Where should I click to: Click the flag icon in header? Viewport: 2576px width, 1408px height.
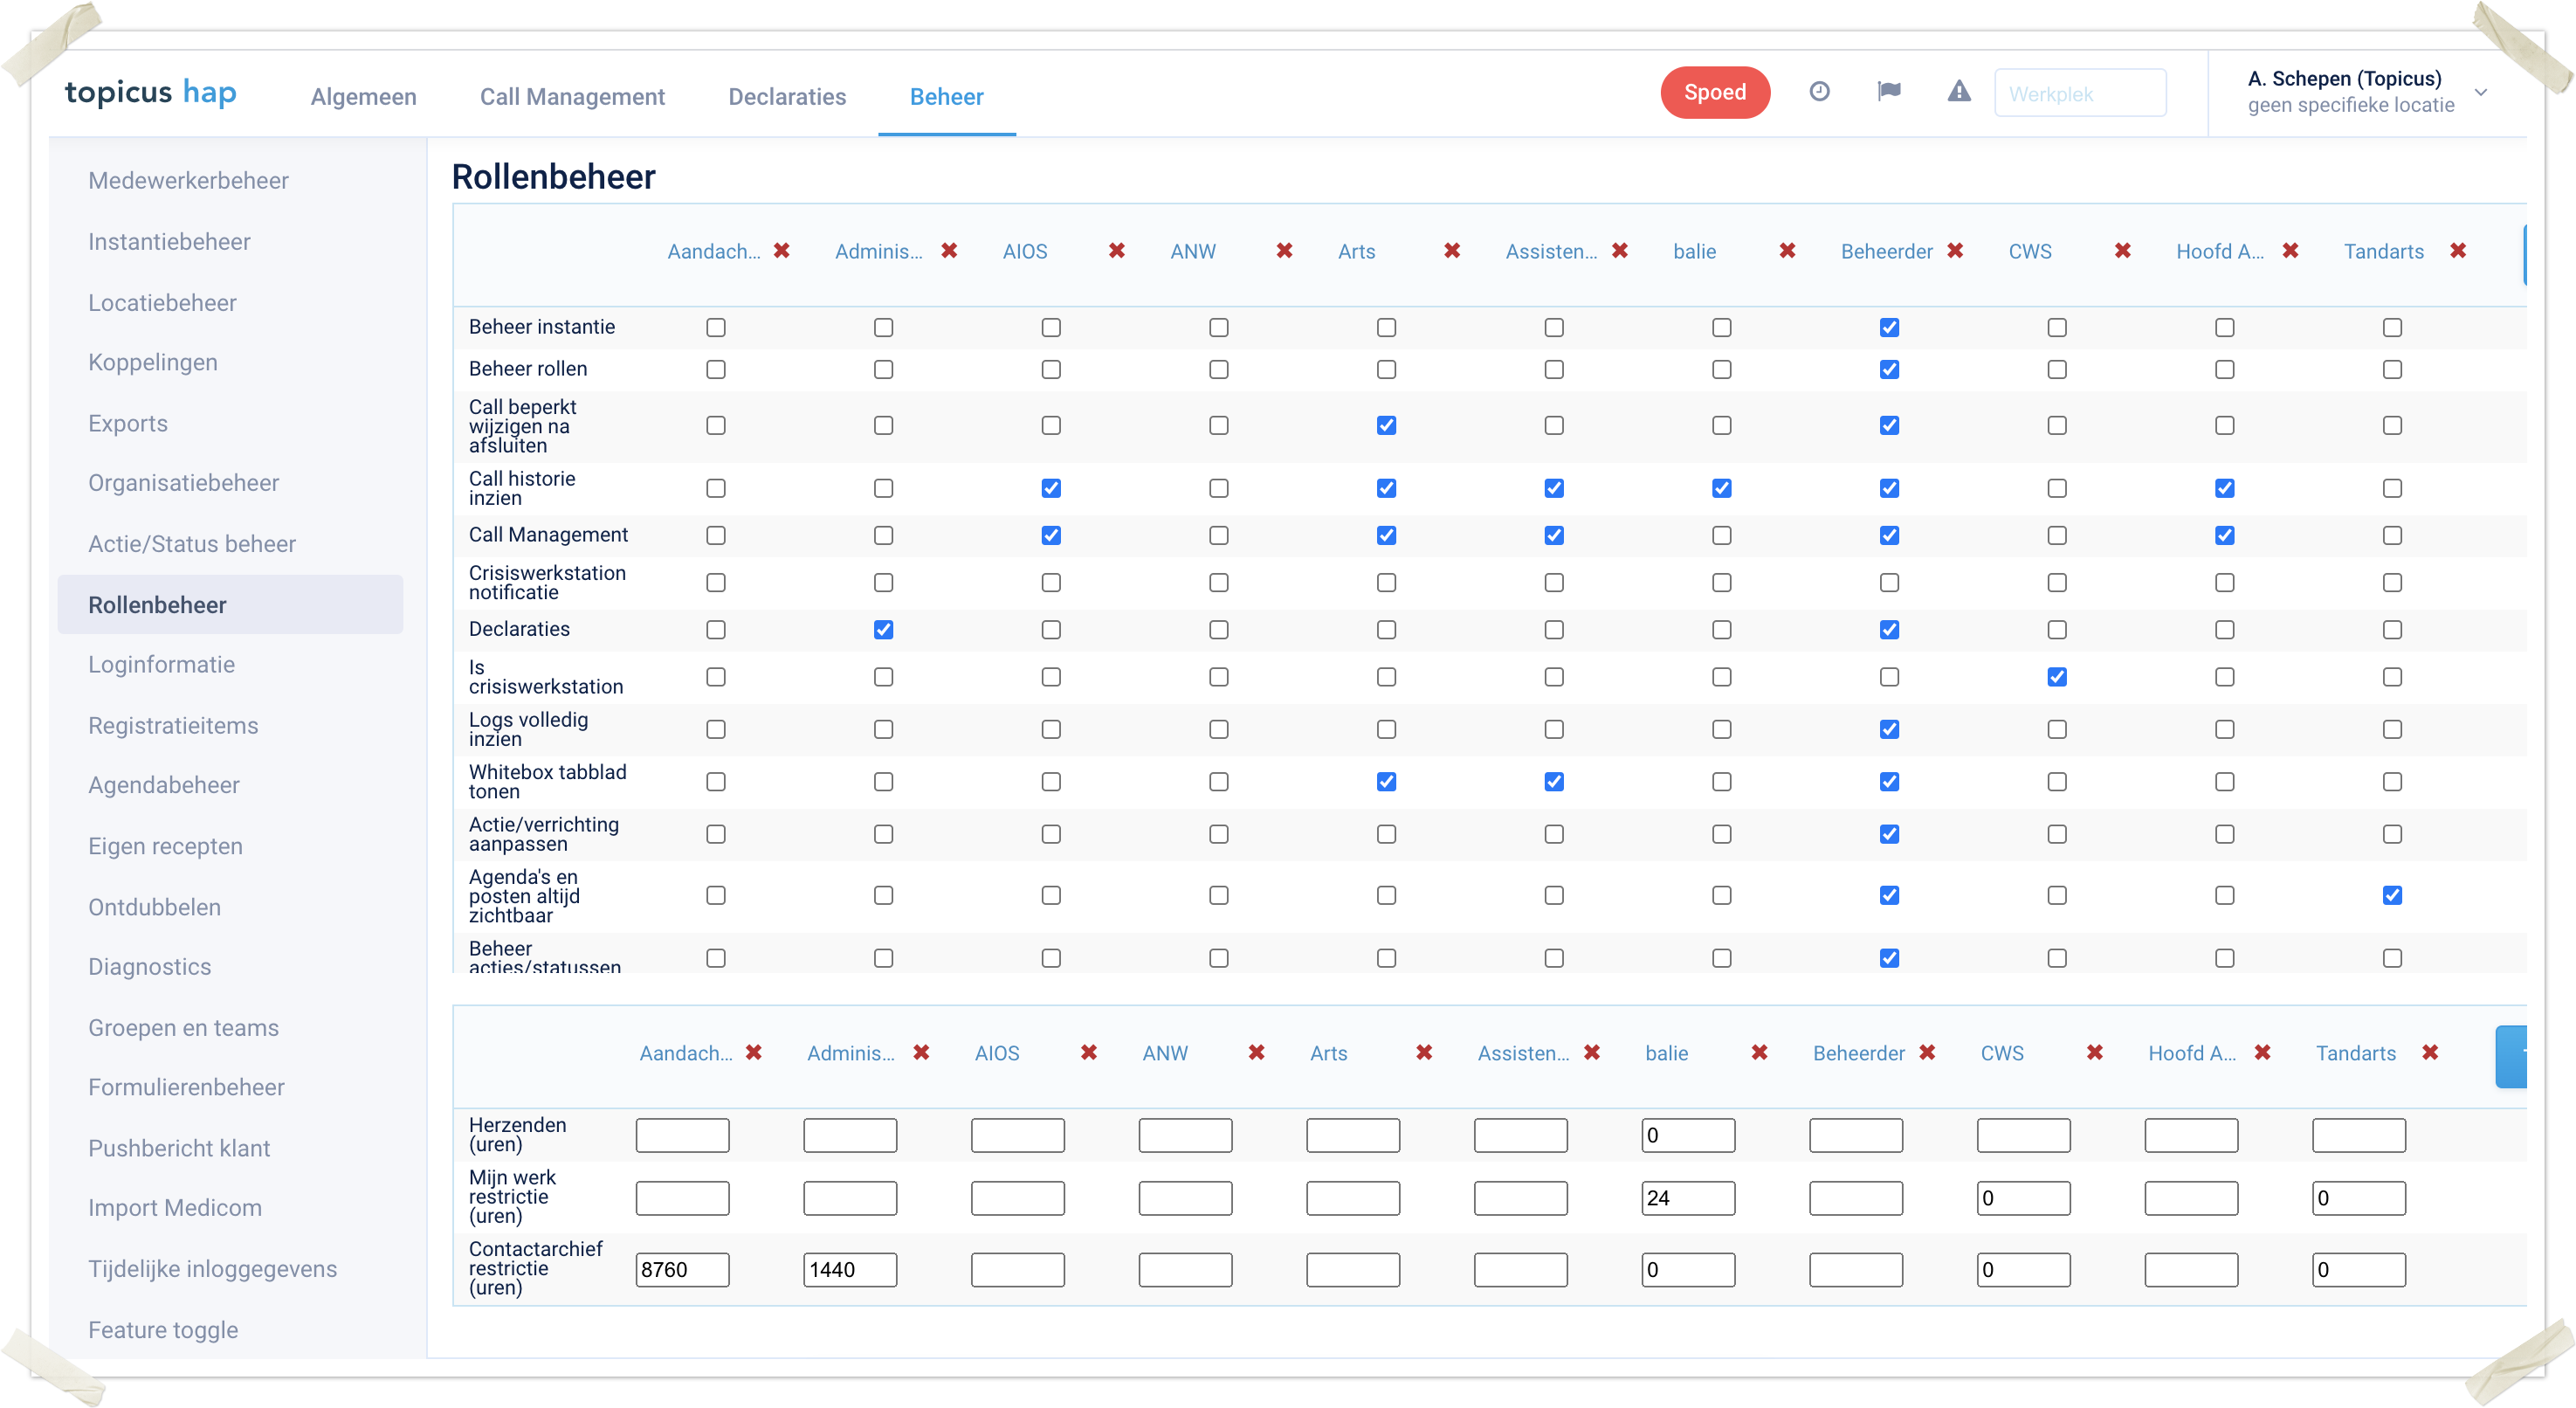point(1888,92)
